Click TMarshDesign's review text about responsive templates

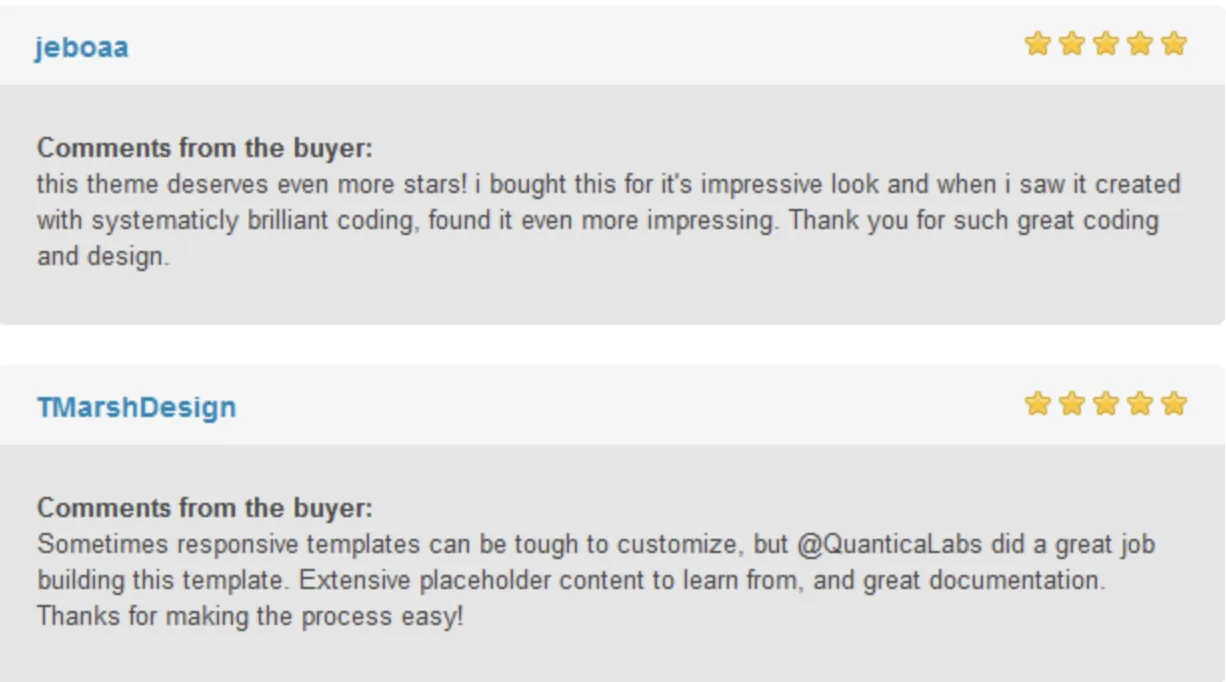[597, 580]
